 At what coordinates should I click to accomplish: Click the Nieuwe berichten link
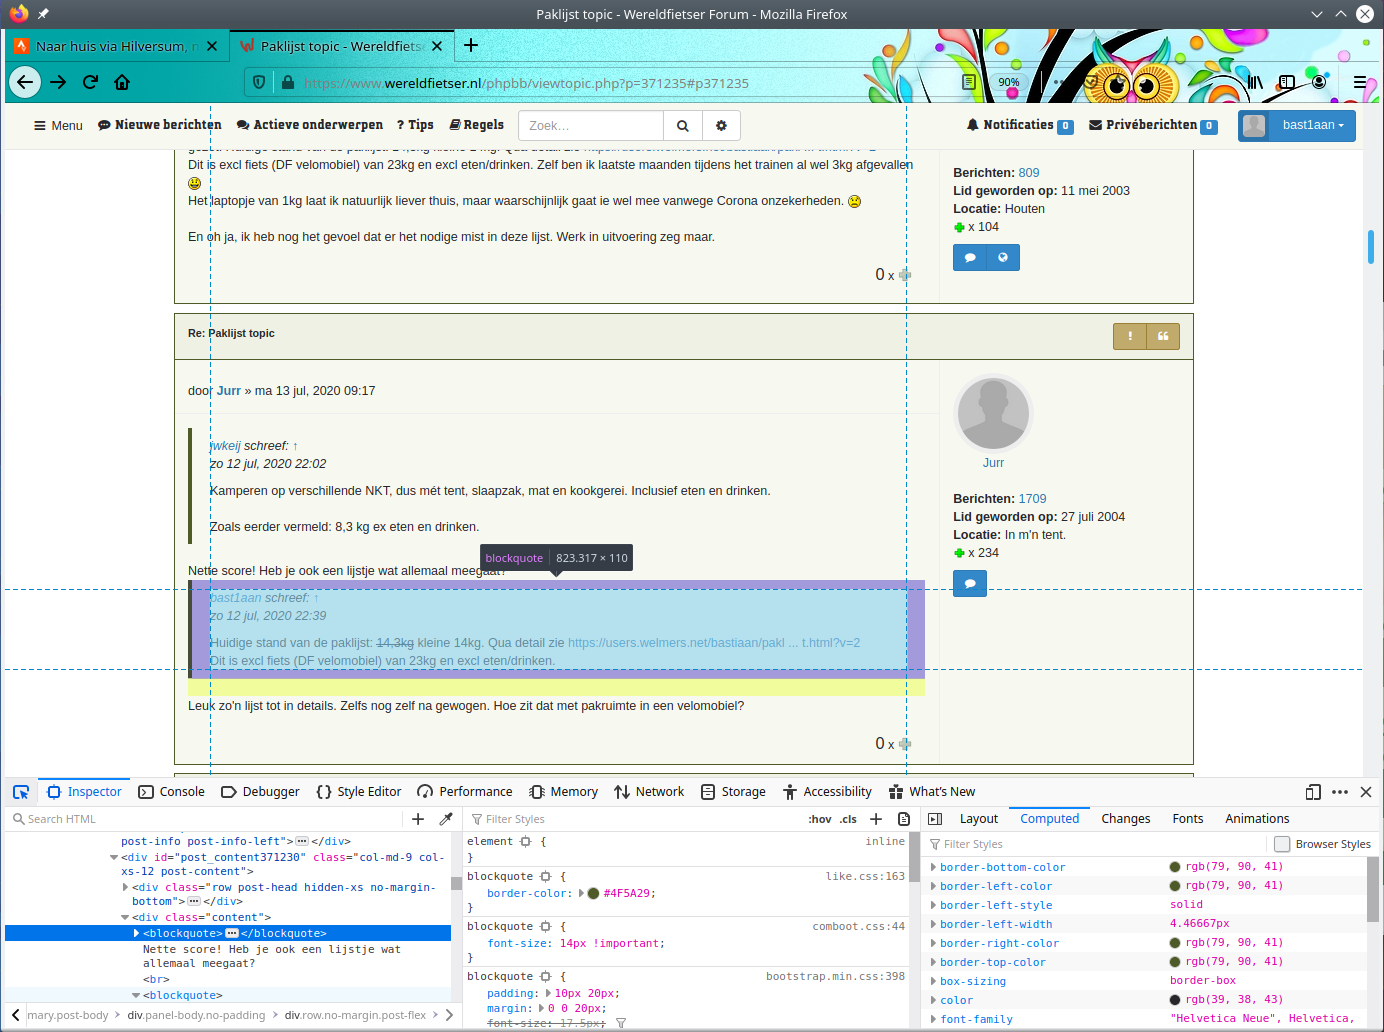click(x=159, y=125)
